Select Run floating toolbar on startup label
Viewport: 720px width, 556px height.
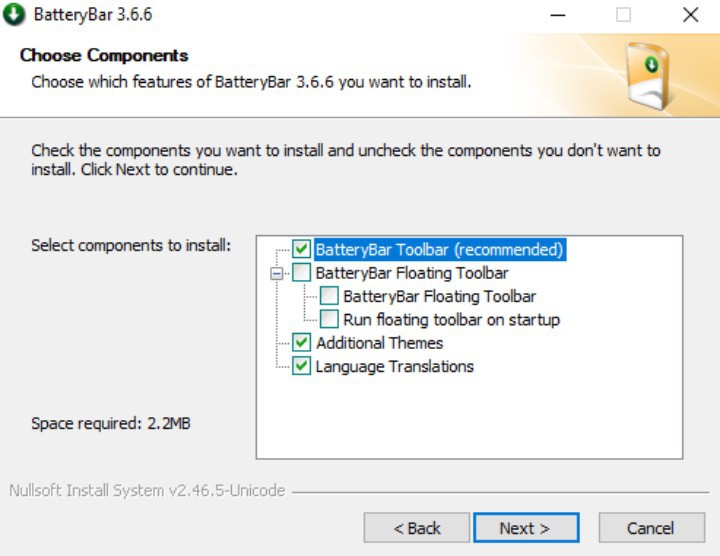tap(451, 320)
